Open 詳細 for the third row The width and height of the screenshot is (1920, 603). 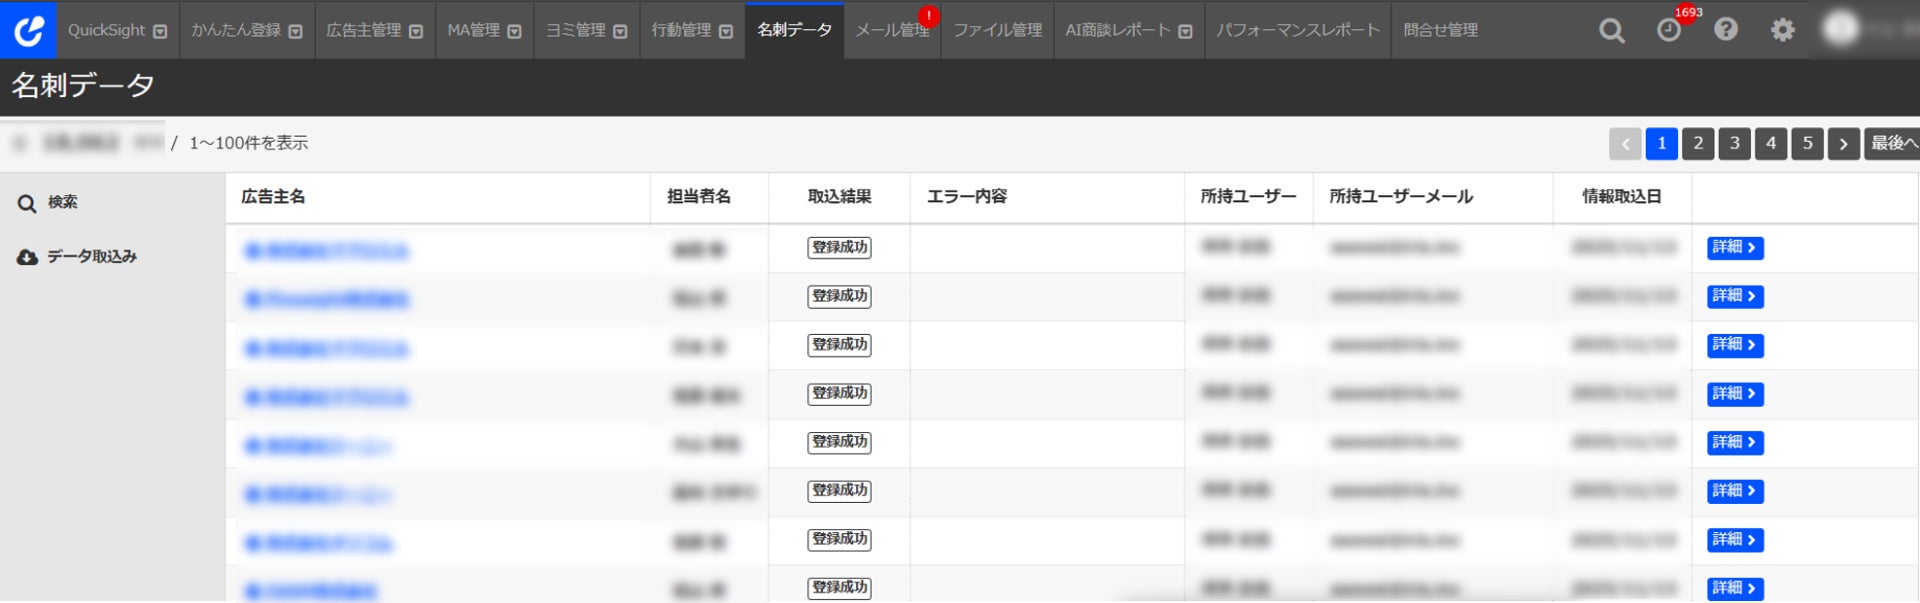[1735, 345]
